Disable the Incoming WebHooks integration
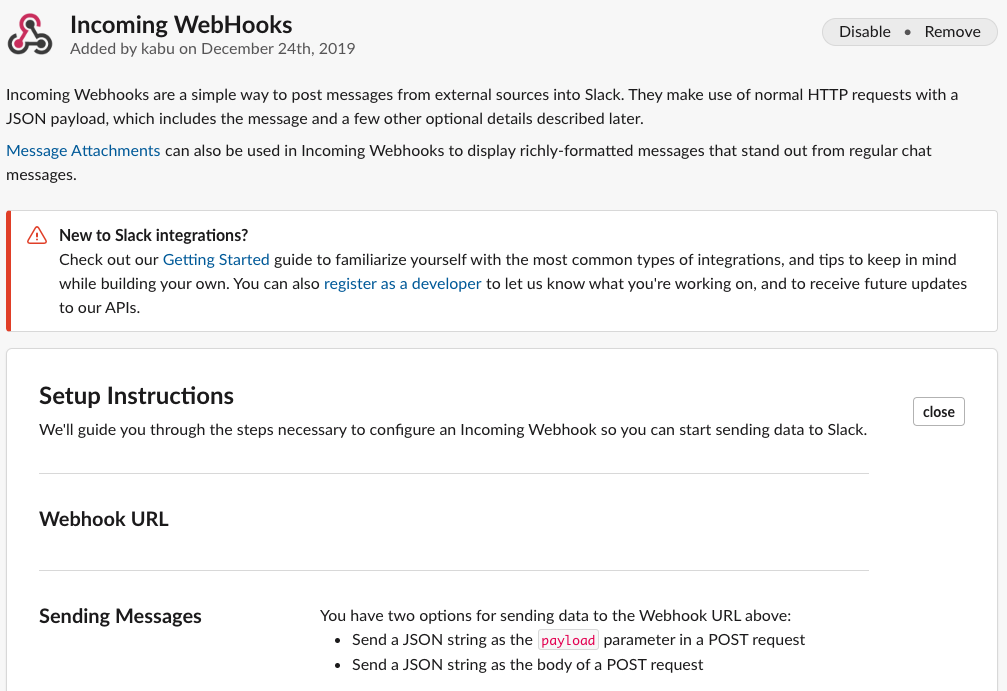The width and height of the screenshot is (1007, 691). coord(864,32)
